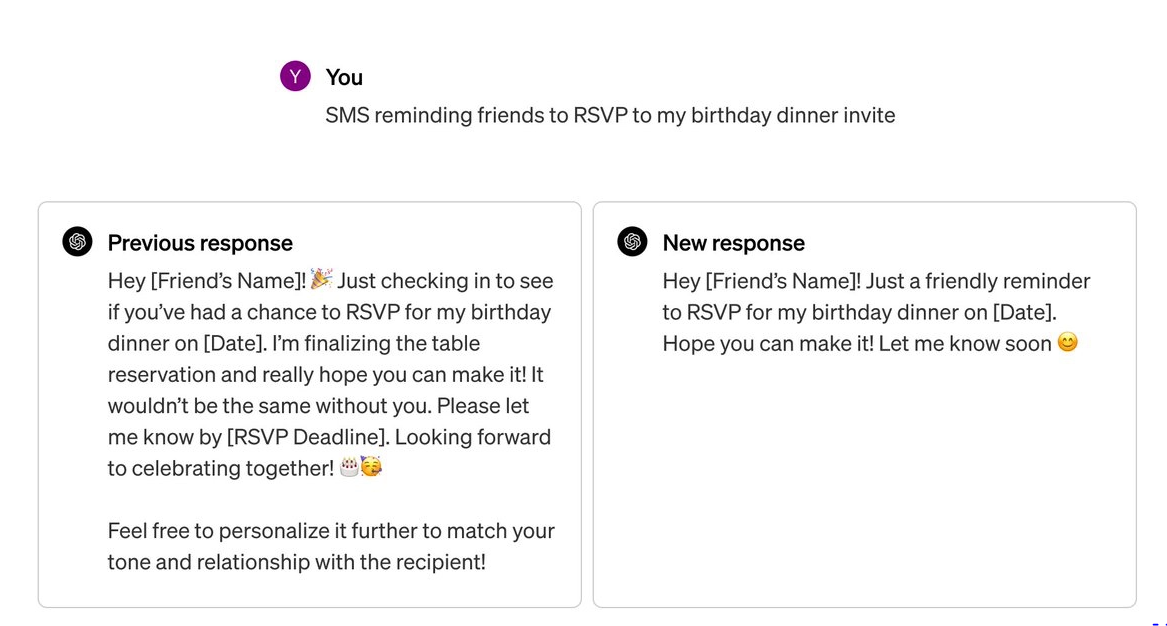The image size is (1167, 626).
Task: Click the party face emoji
Action: click(x=371, y=467)
